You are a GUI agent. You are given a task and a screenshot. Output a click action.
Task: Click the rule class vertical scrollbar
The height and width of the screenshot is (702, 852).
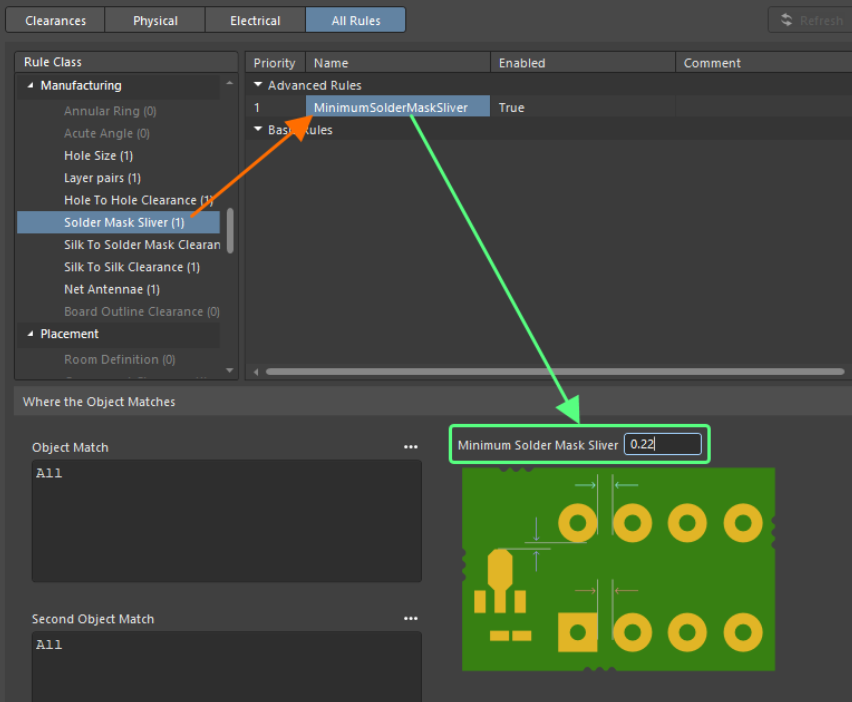231,230
